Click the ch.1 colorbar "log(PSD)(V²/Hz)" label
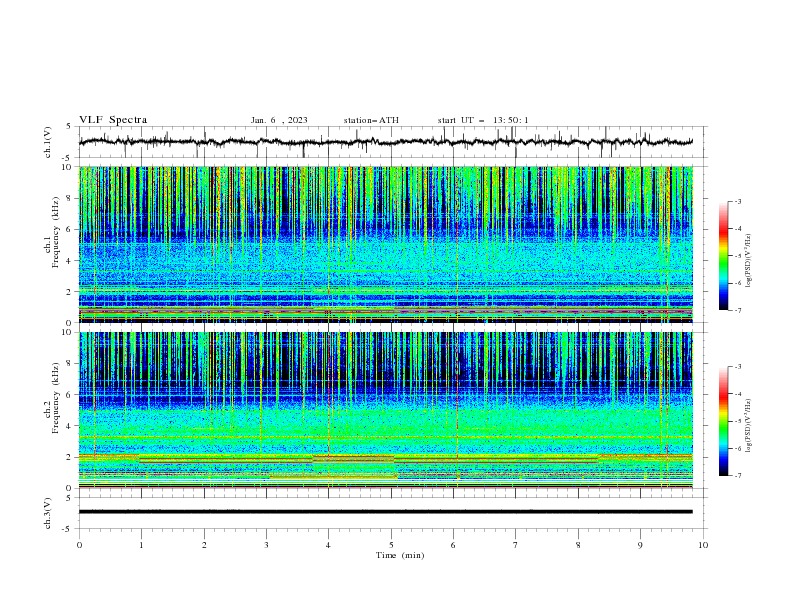Screen dimensions: 792x612 coord(748,261)
